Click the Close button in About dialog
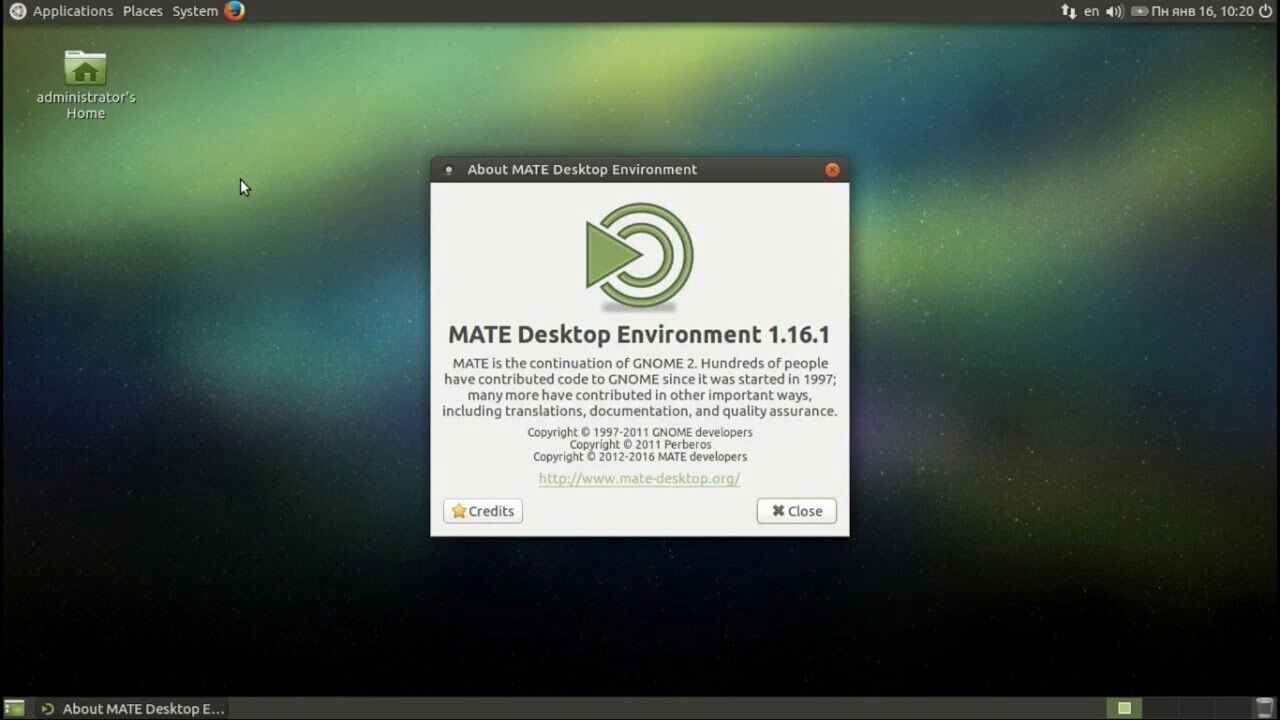 (x=797, y=511)
